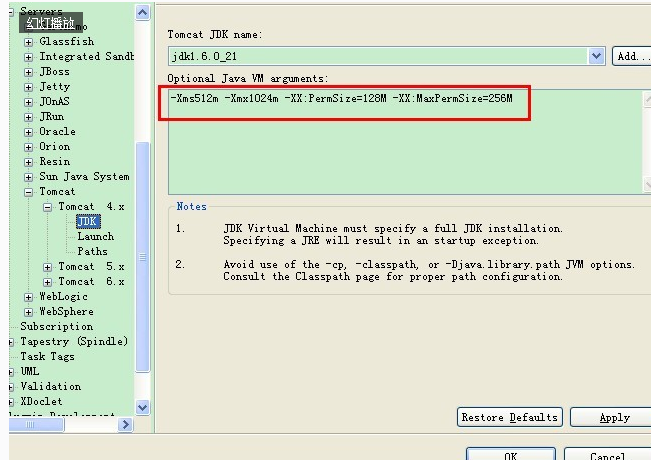Open the Validation preferences
The width and height of the screenshot is (651, 460).
pyautogui.click(x=51, y=386)
